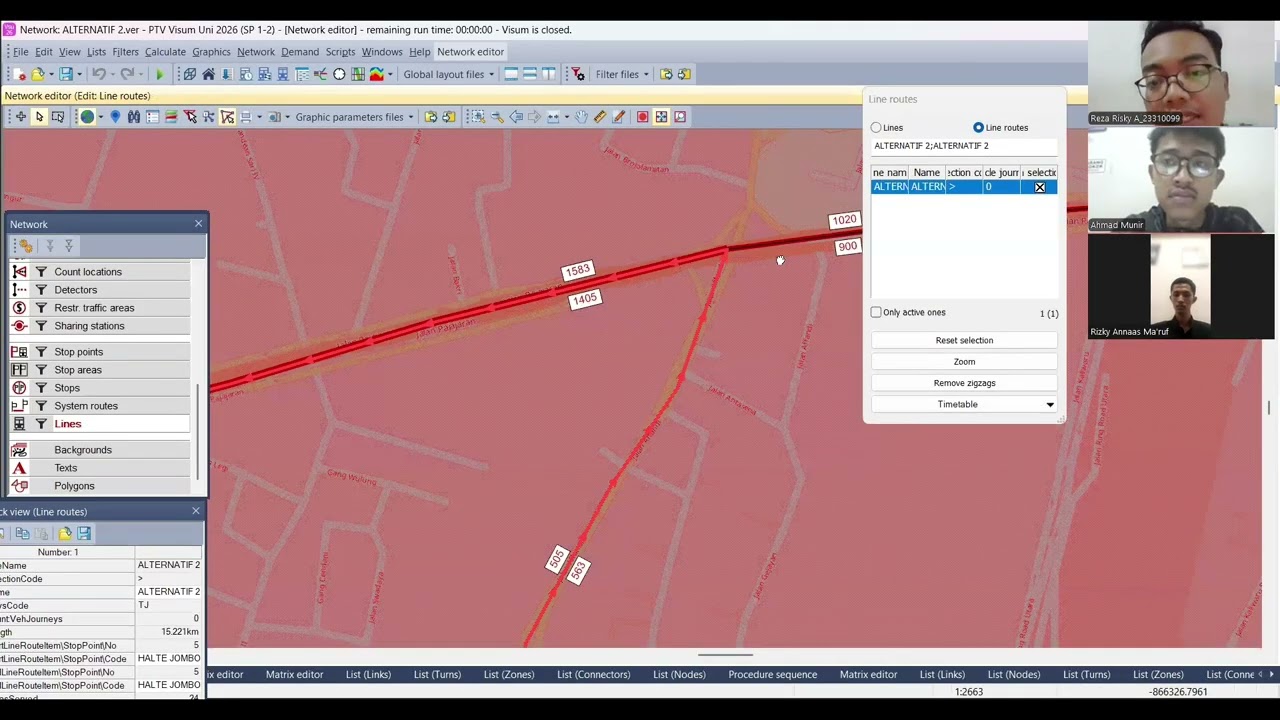
Task: Open the dropdown arrow beside color chart icon
Action: pos(390,74)
